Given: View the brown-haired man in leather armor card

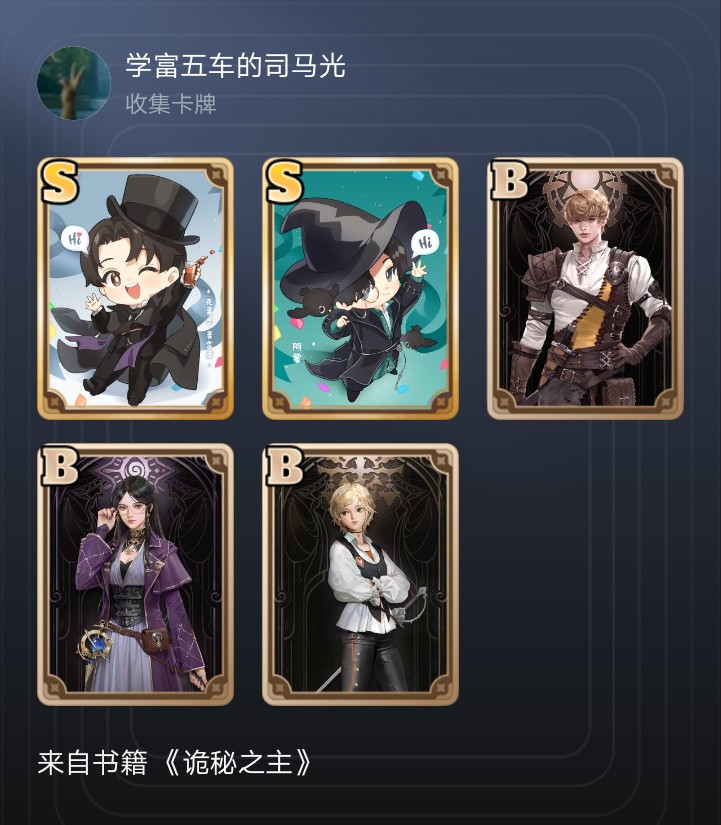Looking at the screenshot, I should [585, 288].
